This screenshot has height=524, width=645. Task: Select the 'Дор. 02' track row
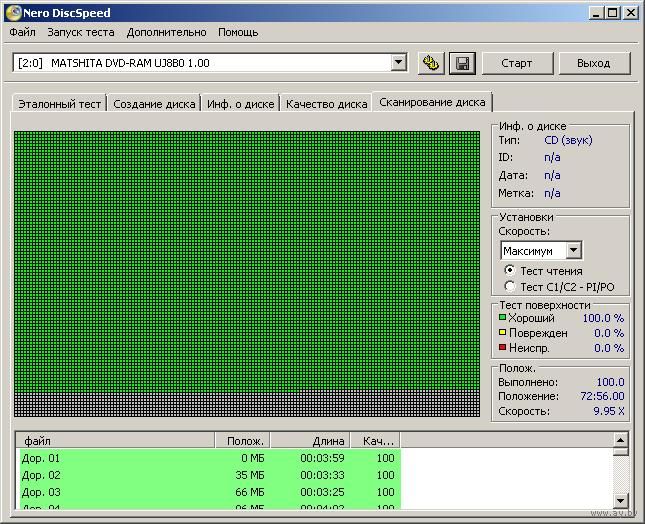pyautogui.click(x=210, y=475)
